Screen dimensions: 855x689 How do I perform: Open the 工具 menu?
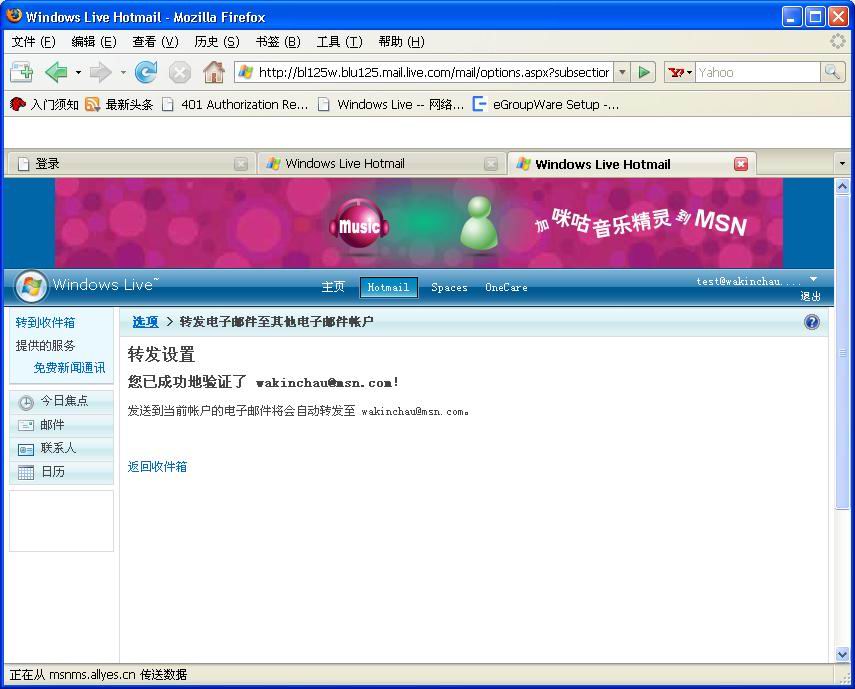point(340,42)
